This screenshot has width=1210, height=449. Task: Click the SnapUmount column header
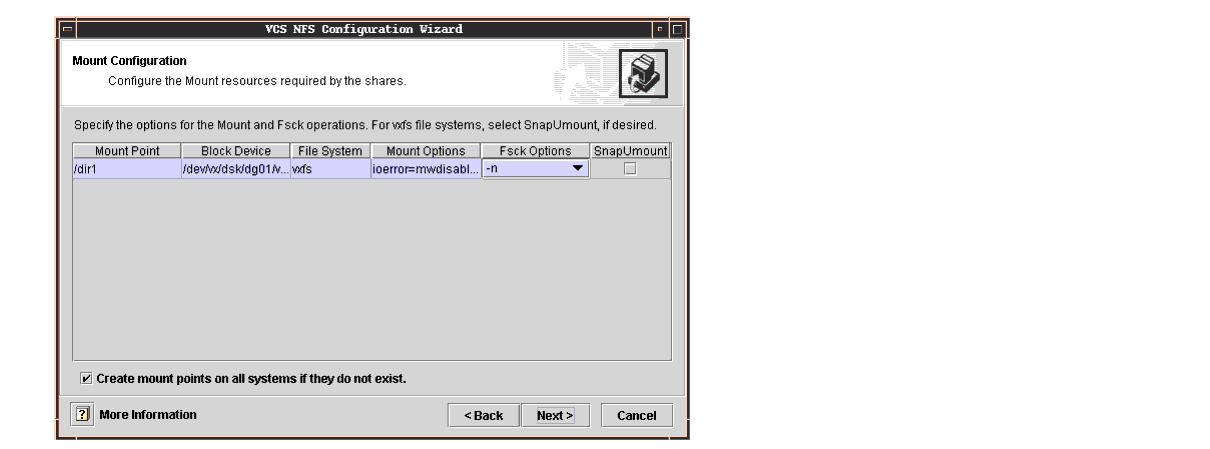(x=630, y=151)
